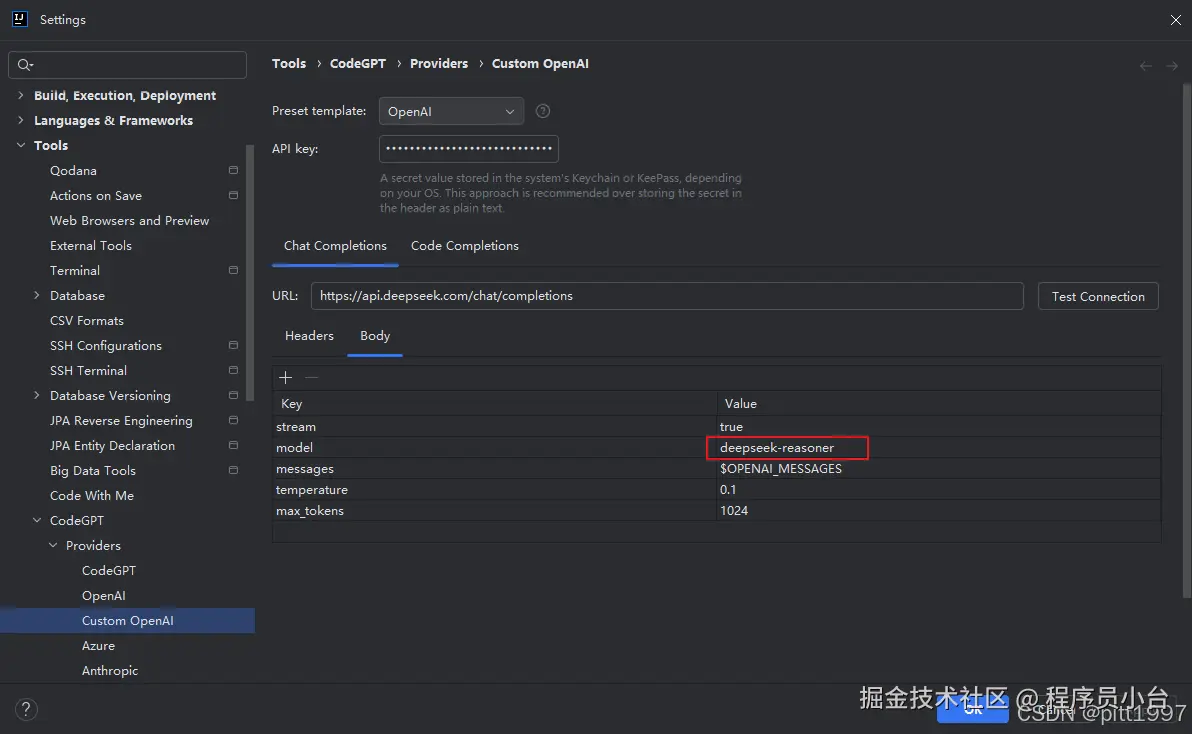Select the Azure provider item
The image size is (1192, 734).
click(x=98, y=646)
